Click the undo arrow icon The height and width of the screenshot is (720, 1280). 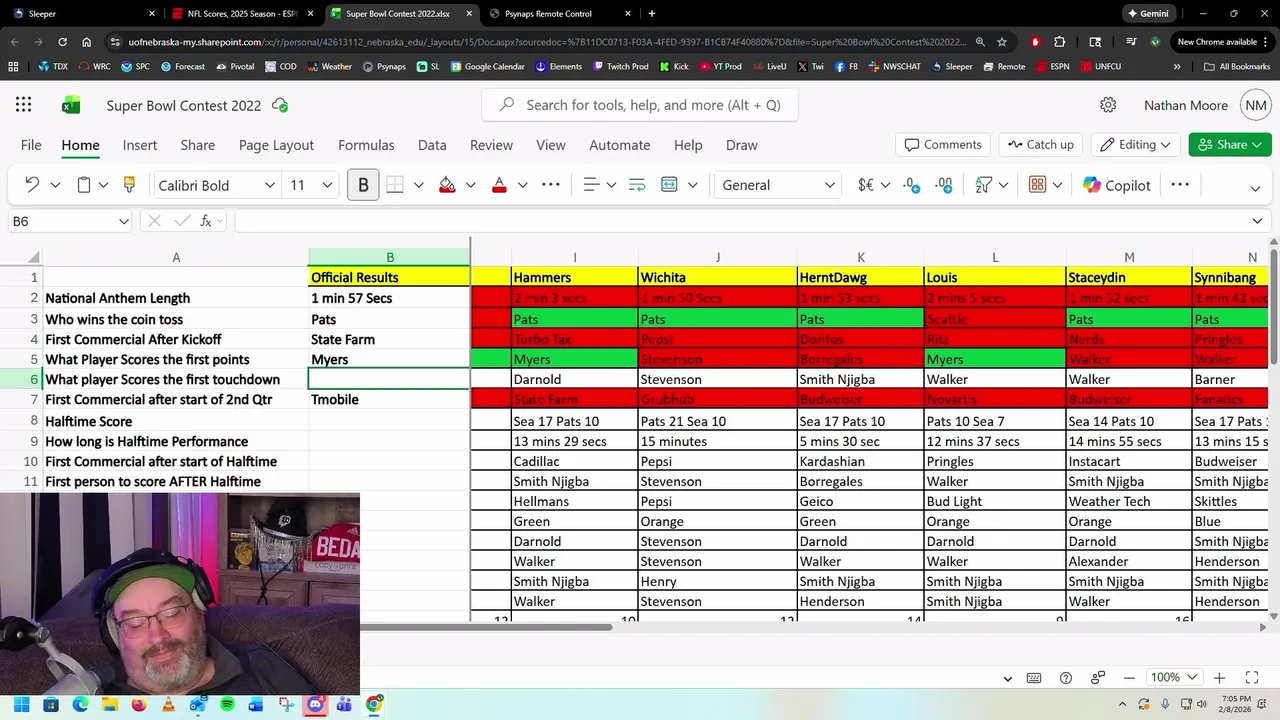[32, 185]
